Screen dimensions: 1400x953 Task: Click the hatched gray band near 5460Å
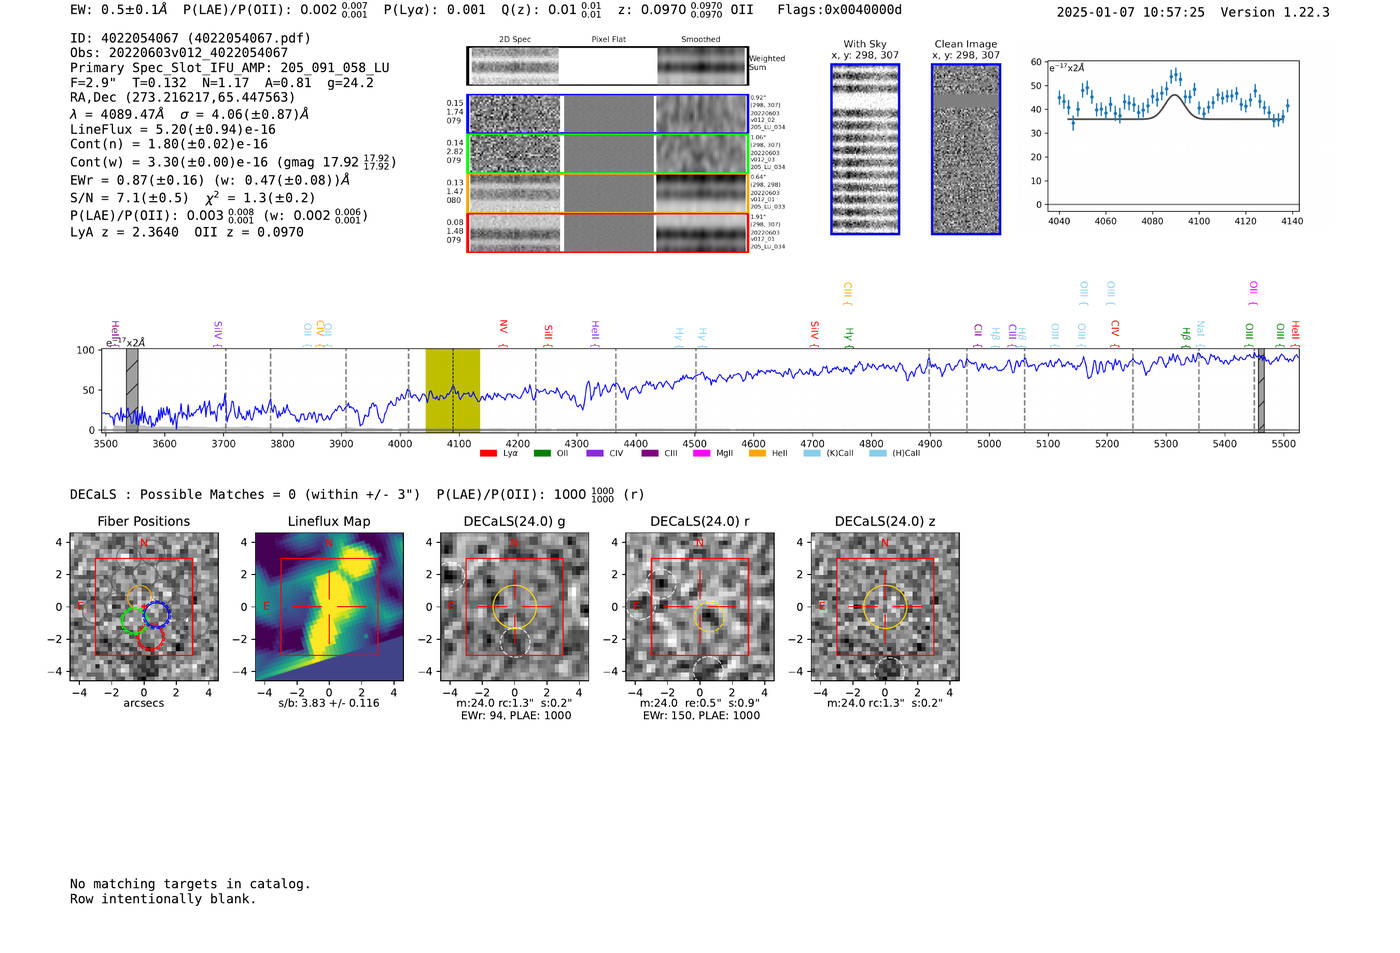pyautogui.click(x=1260, y=390)
